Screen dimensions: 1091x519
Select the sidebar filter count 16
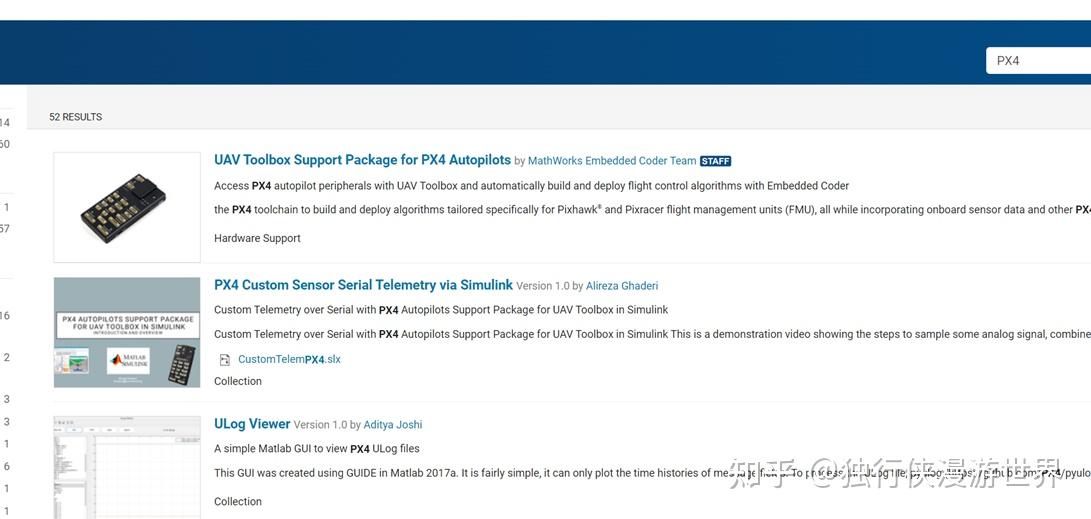coord(5,316)
